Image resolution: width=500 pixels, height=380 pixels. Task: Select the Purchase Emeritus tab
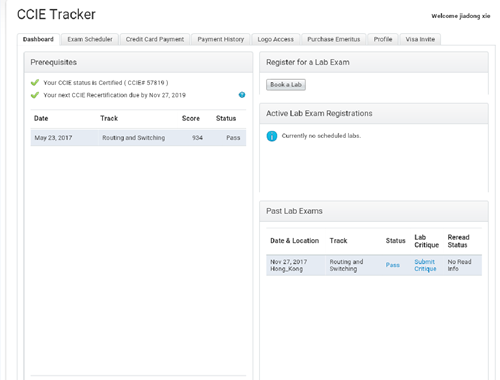click(x=334, y=39)
